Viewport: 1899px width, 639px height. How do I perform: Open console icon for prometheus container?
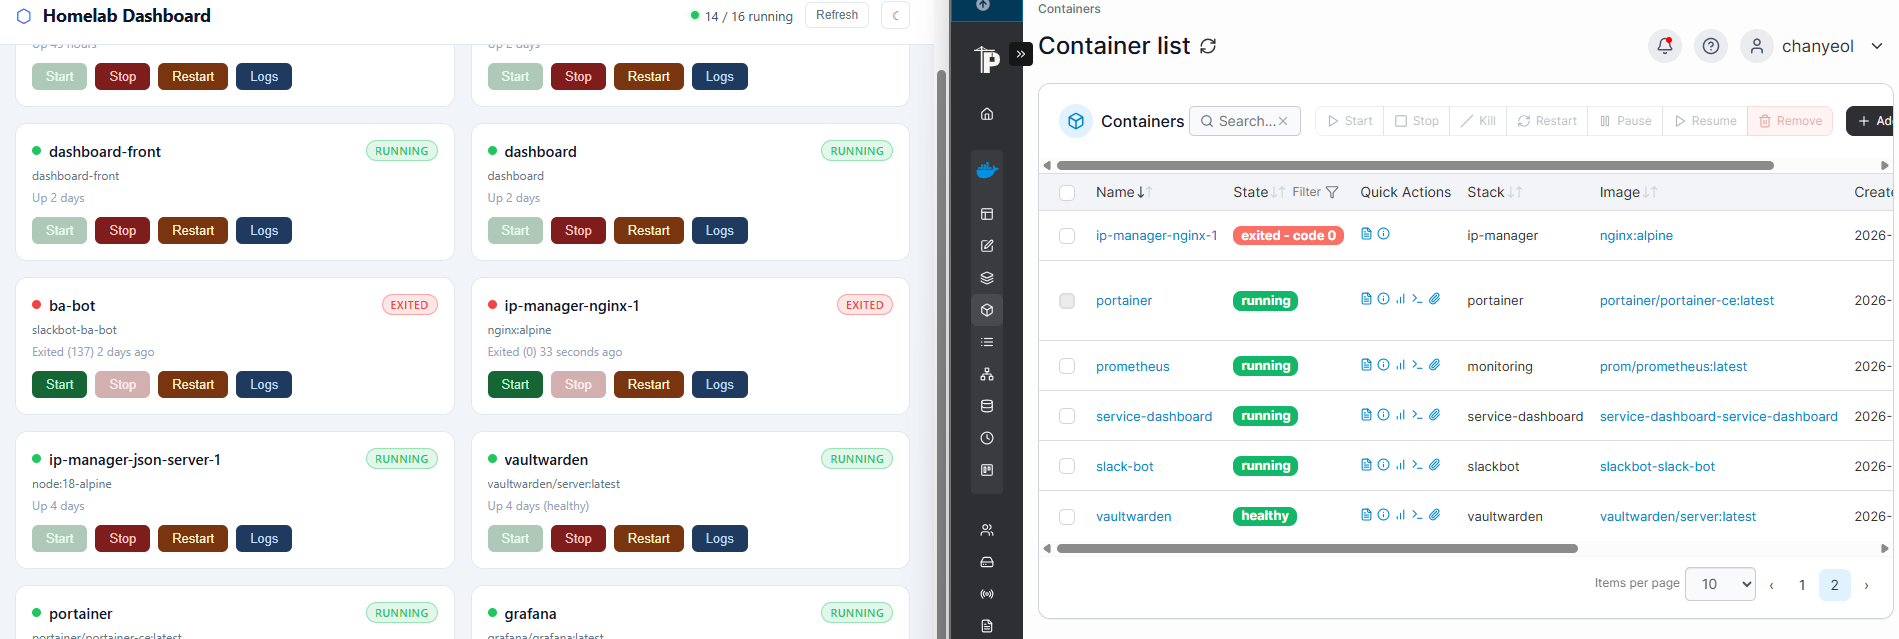click(1417, 365)
